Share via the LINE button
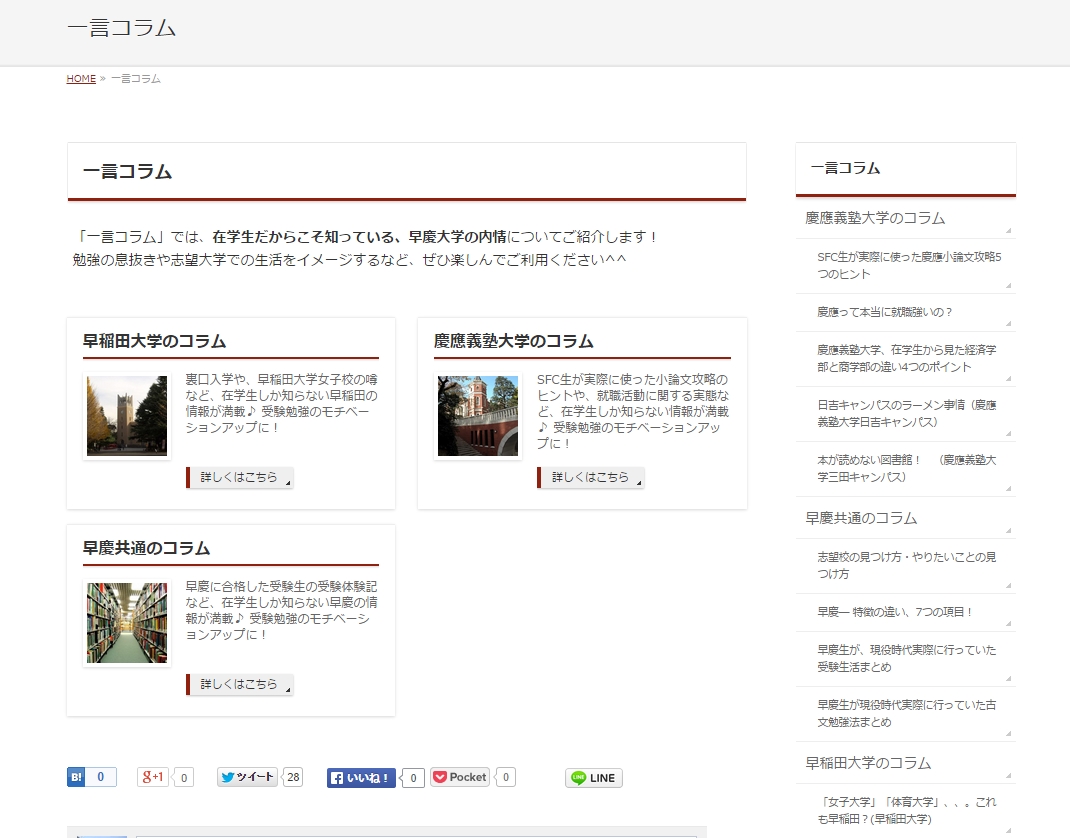1070x838 pixels. pyautogui.click(x=594, y=778)
